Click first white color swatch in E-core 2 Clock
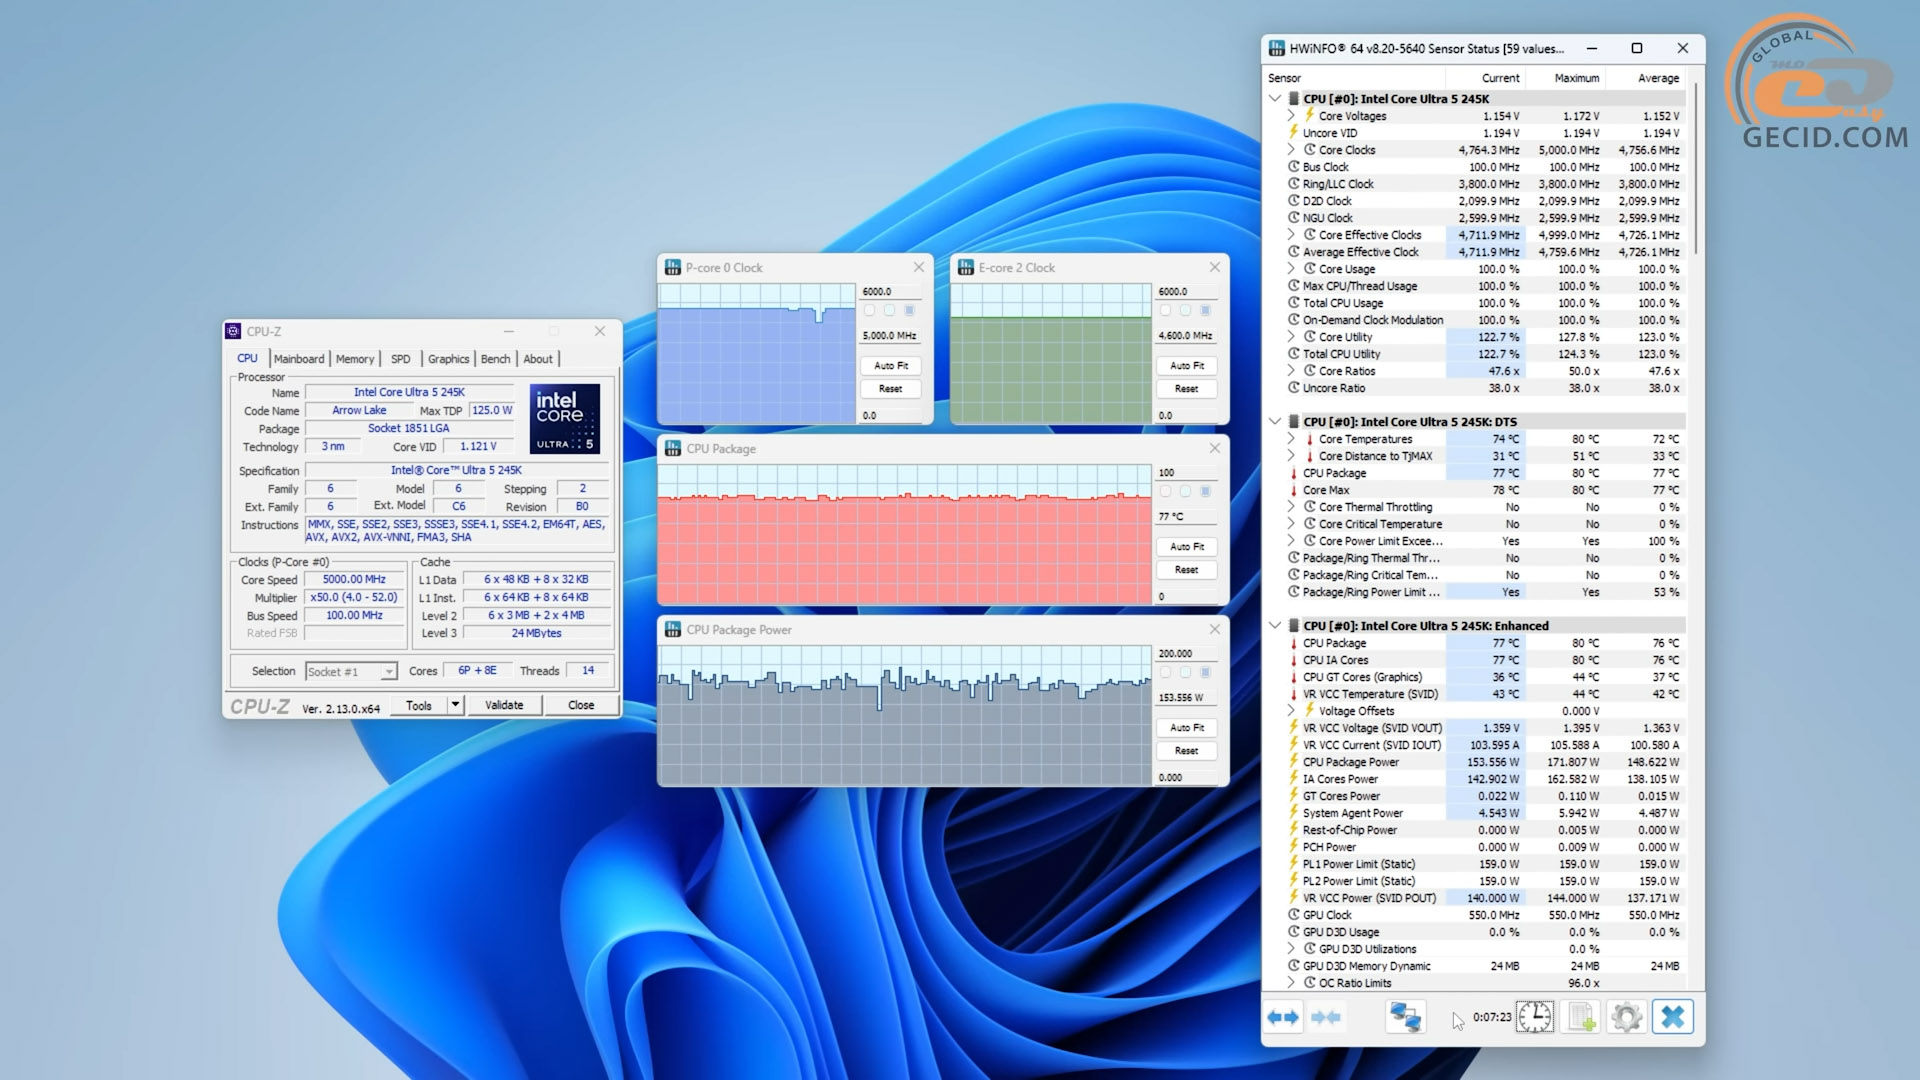 coord(1165,310)
